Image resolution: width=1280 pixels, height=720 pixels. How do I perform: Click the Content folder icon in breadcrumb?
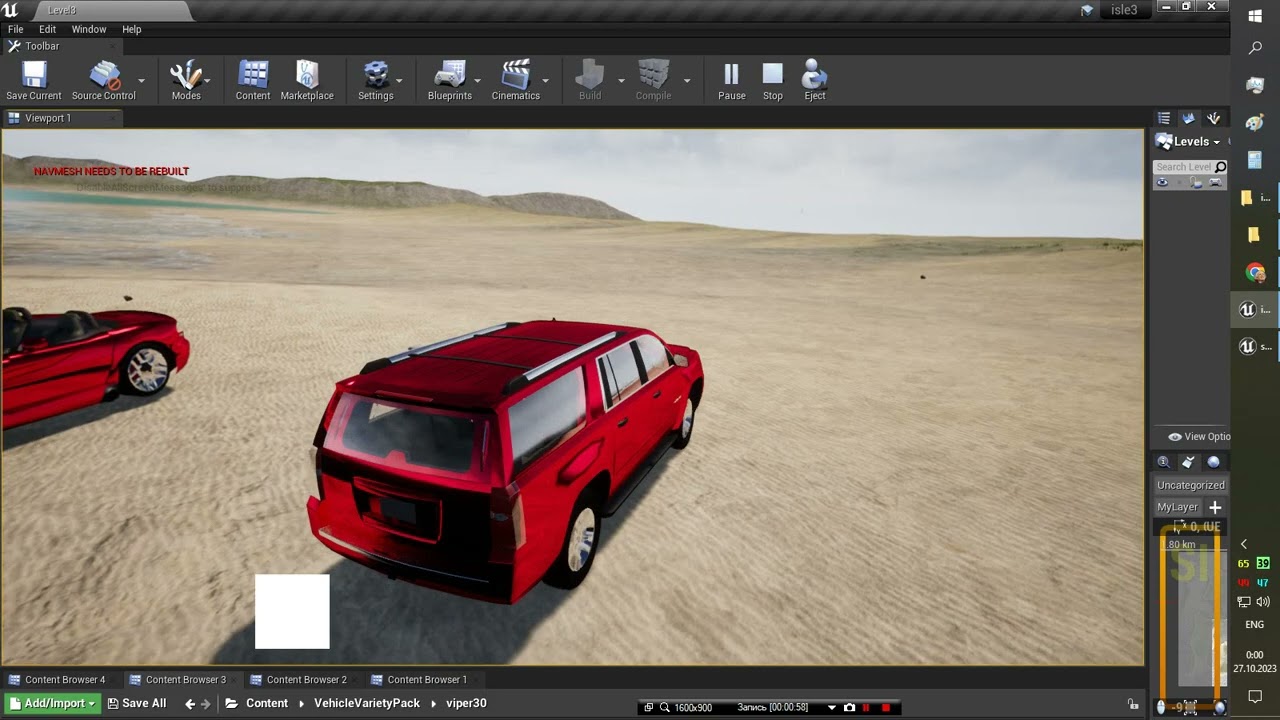(231, 704)
